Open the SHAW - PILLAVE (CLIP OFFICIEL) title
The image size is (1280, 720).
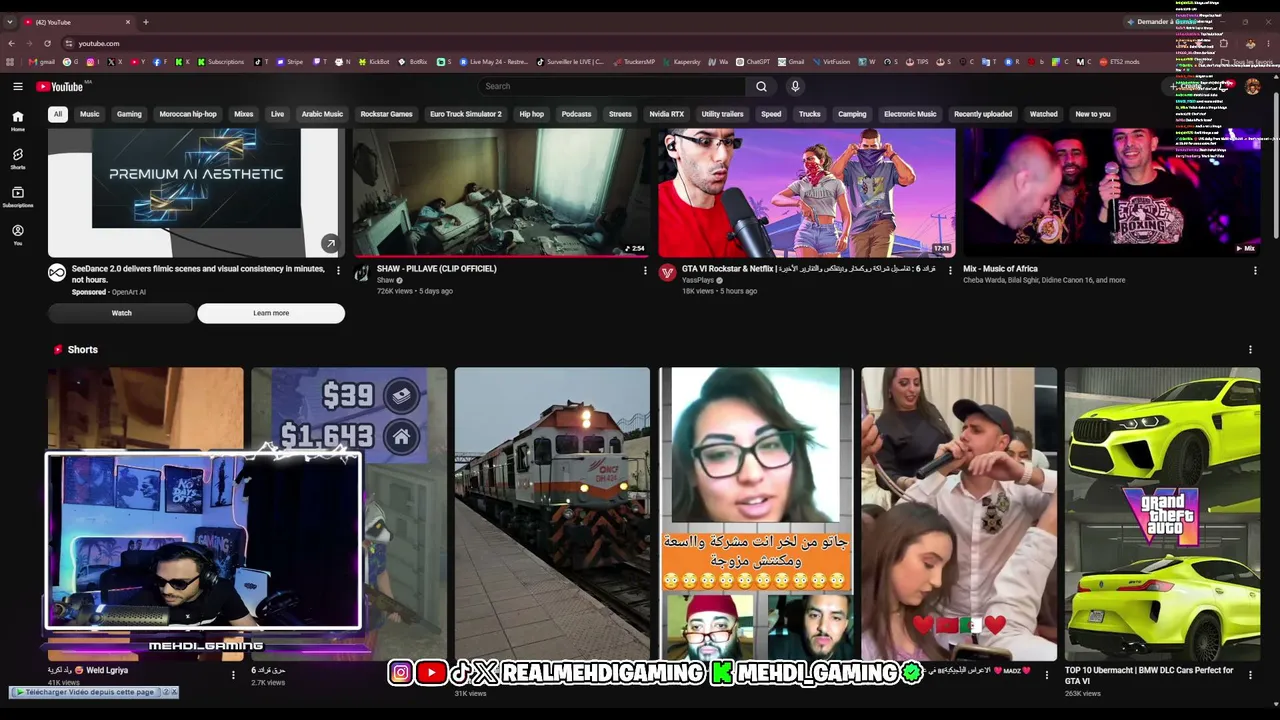click(436, 269)
